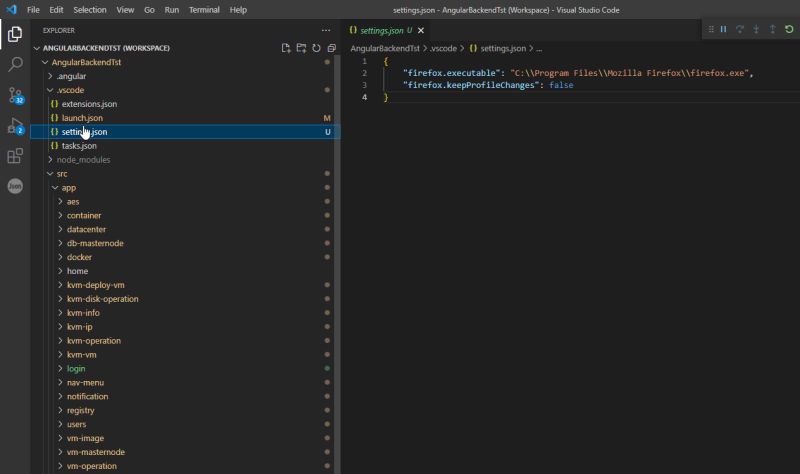Open Explorer more actions ellipsis
The image size is (800, 474).
tap(326, 31)
